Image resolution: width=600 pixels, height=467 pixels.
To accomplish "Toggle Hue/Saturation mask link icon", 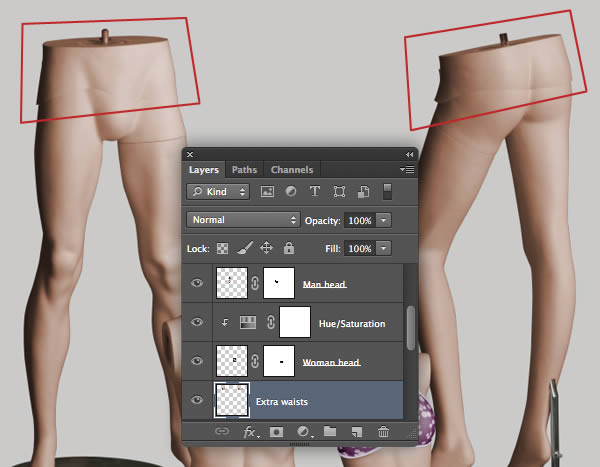I will (x=271, y=322).
